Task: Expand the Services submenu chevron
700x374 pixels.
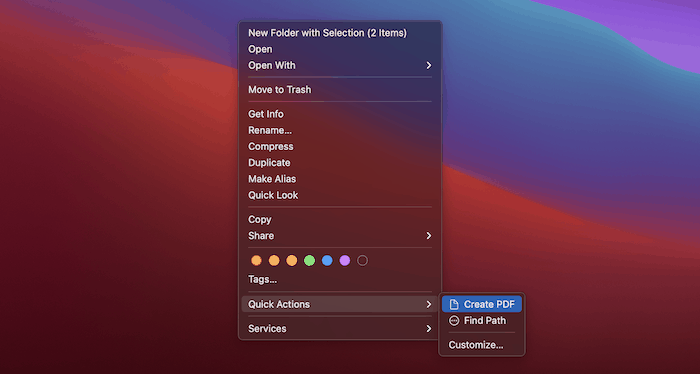Action: (x=429, y=329)
